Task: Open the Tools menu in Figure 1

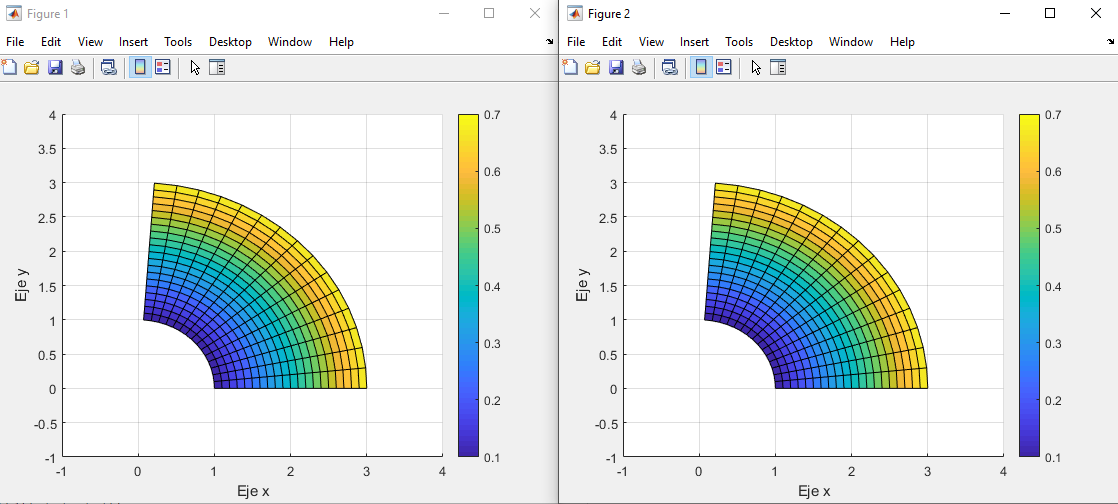Action: point(178,42)
